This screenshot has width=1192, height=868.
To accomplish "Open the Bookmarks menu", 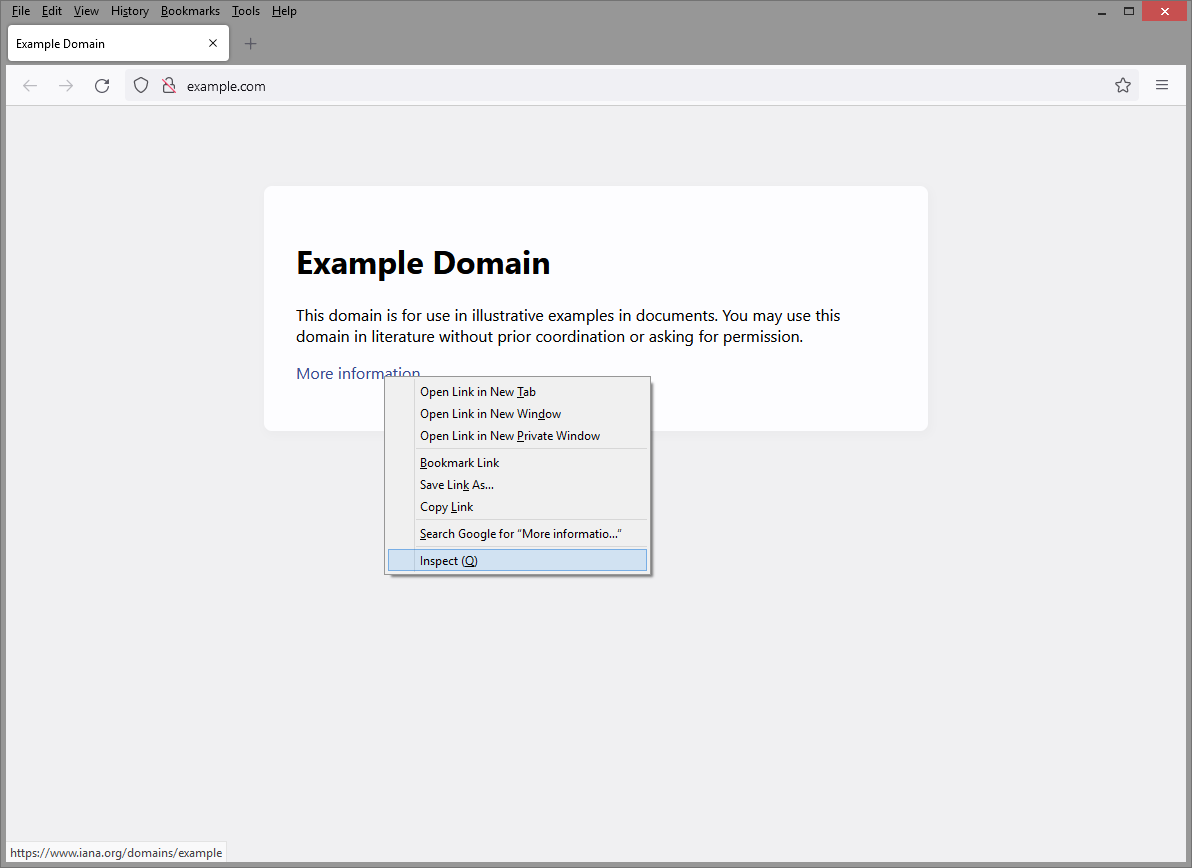I will 190,11.
